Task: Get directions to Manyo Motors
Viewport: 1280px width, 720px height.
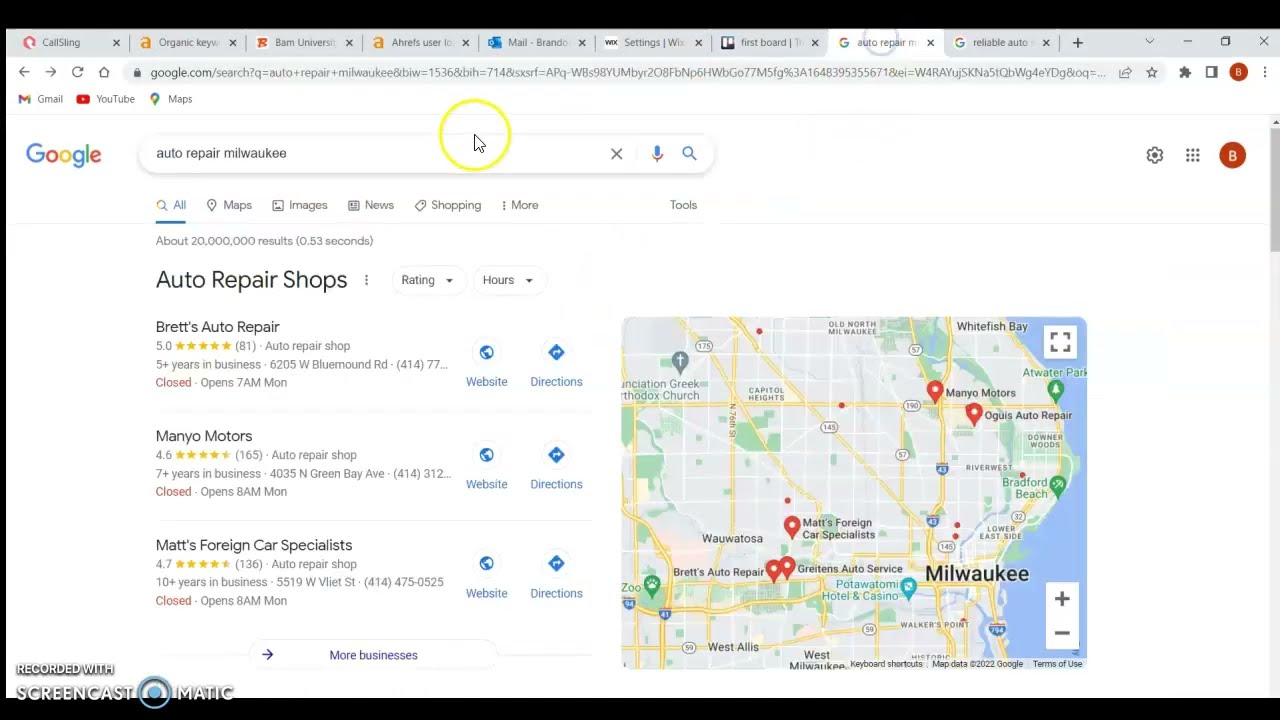Action: tap(556, 455)
